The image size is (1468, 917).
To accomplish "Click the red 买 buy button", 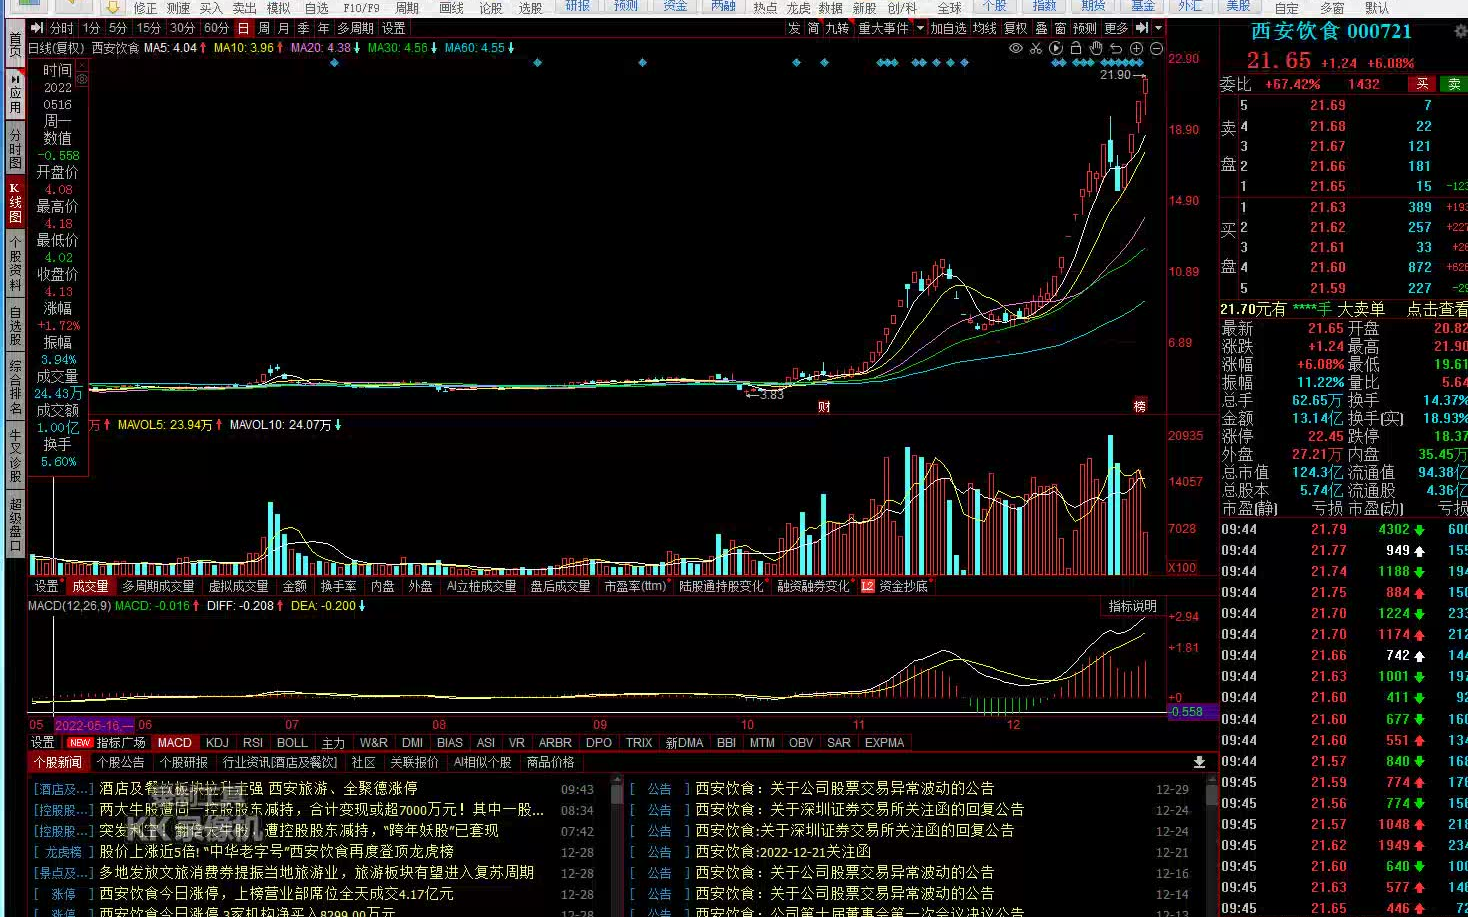I will 1422,84.
